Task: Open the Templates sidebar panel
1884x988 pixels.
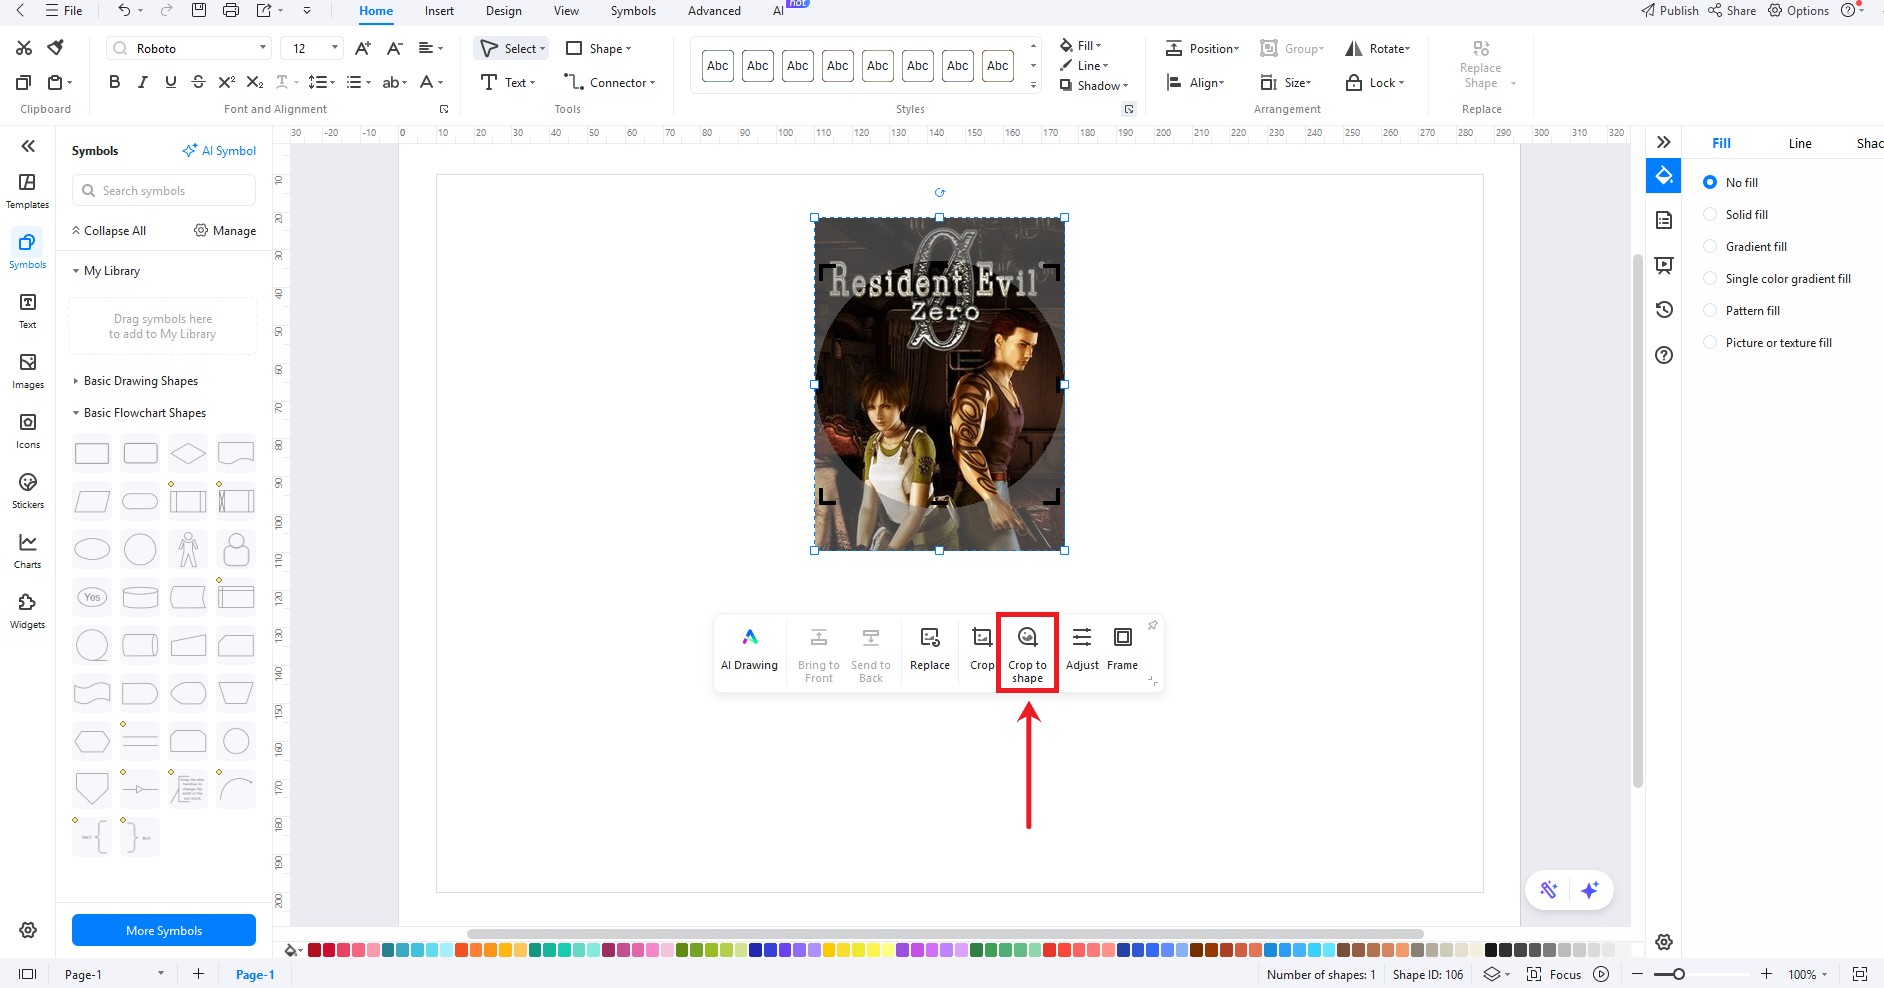Action: click(28, 190)
